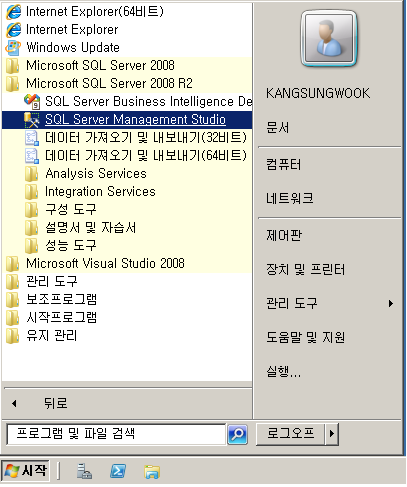Screen dimensions: 407x487
Task: Click the 로그오프 button
Action: pos(290,434)
